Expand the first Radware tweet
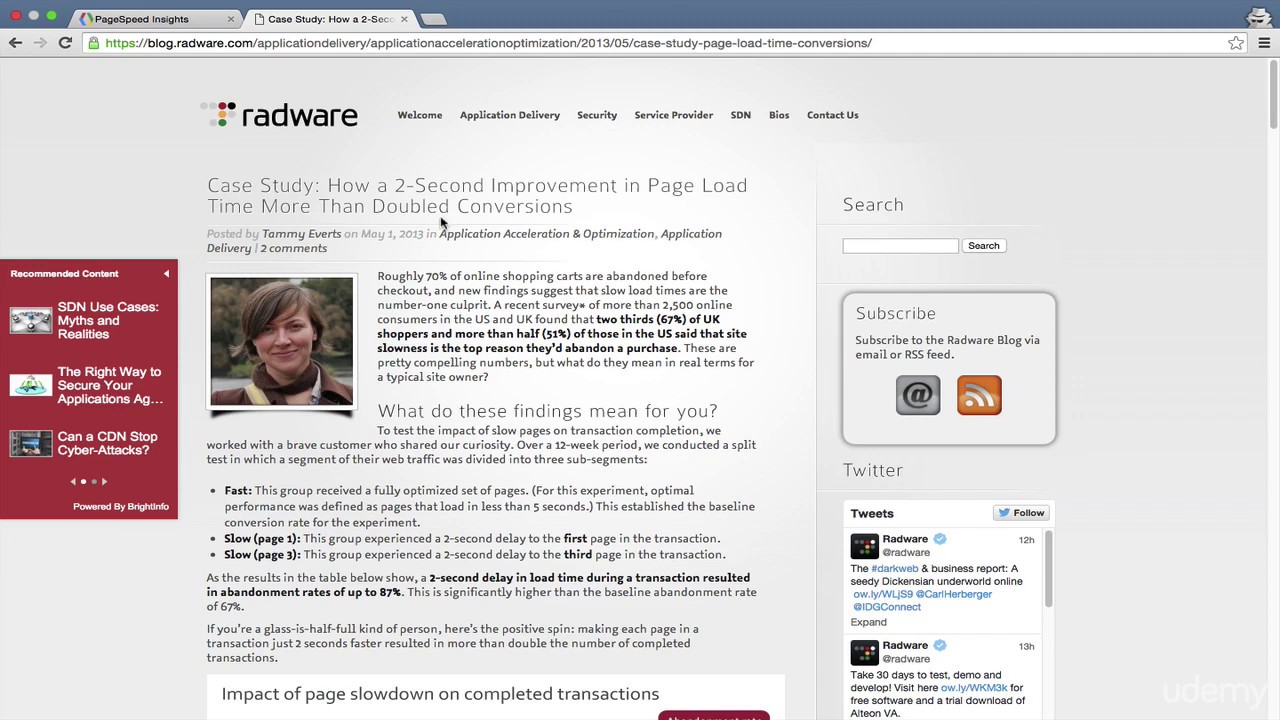 point(868,622)
